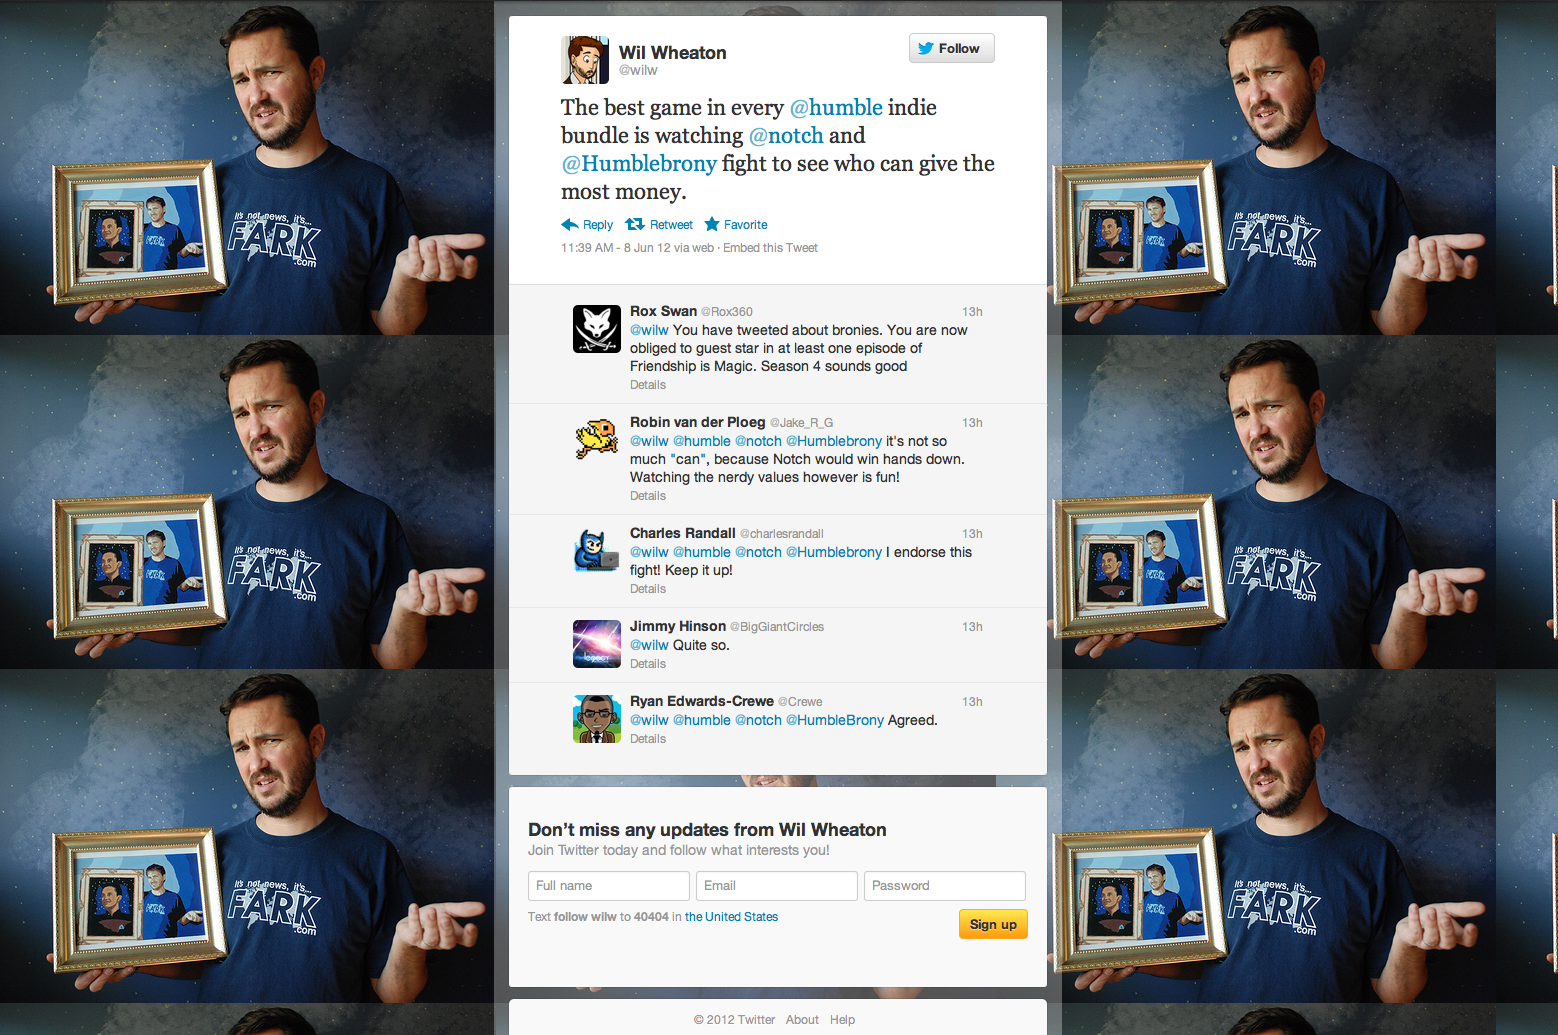Open the @Jake_R_G handle
1558x1035 pixels.
tap(801, 423)
